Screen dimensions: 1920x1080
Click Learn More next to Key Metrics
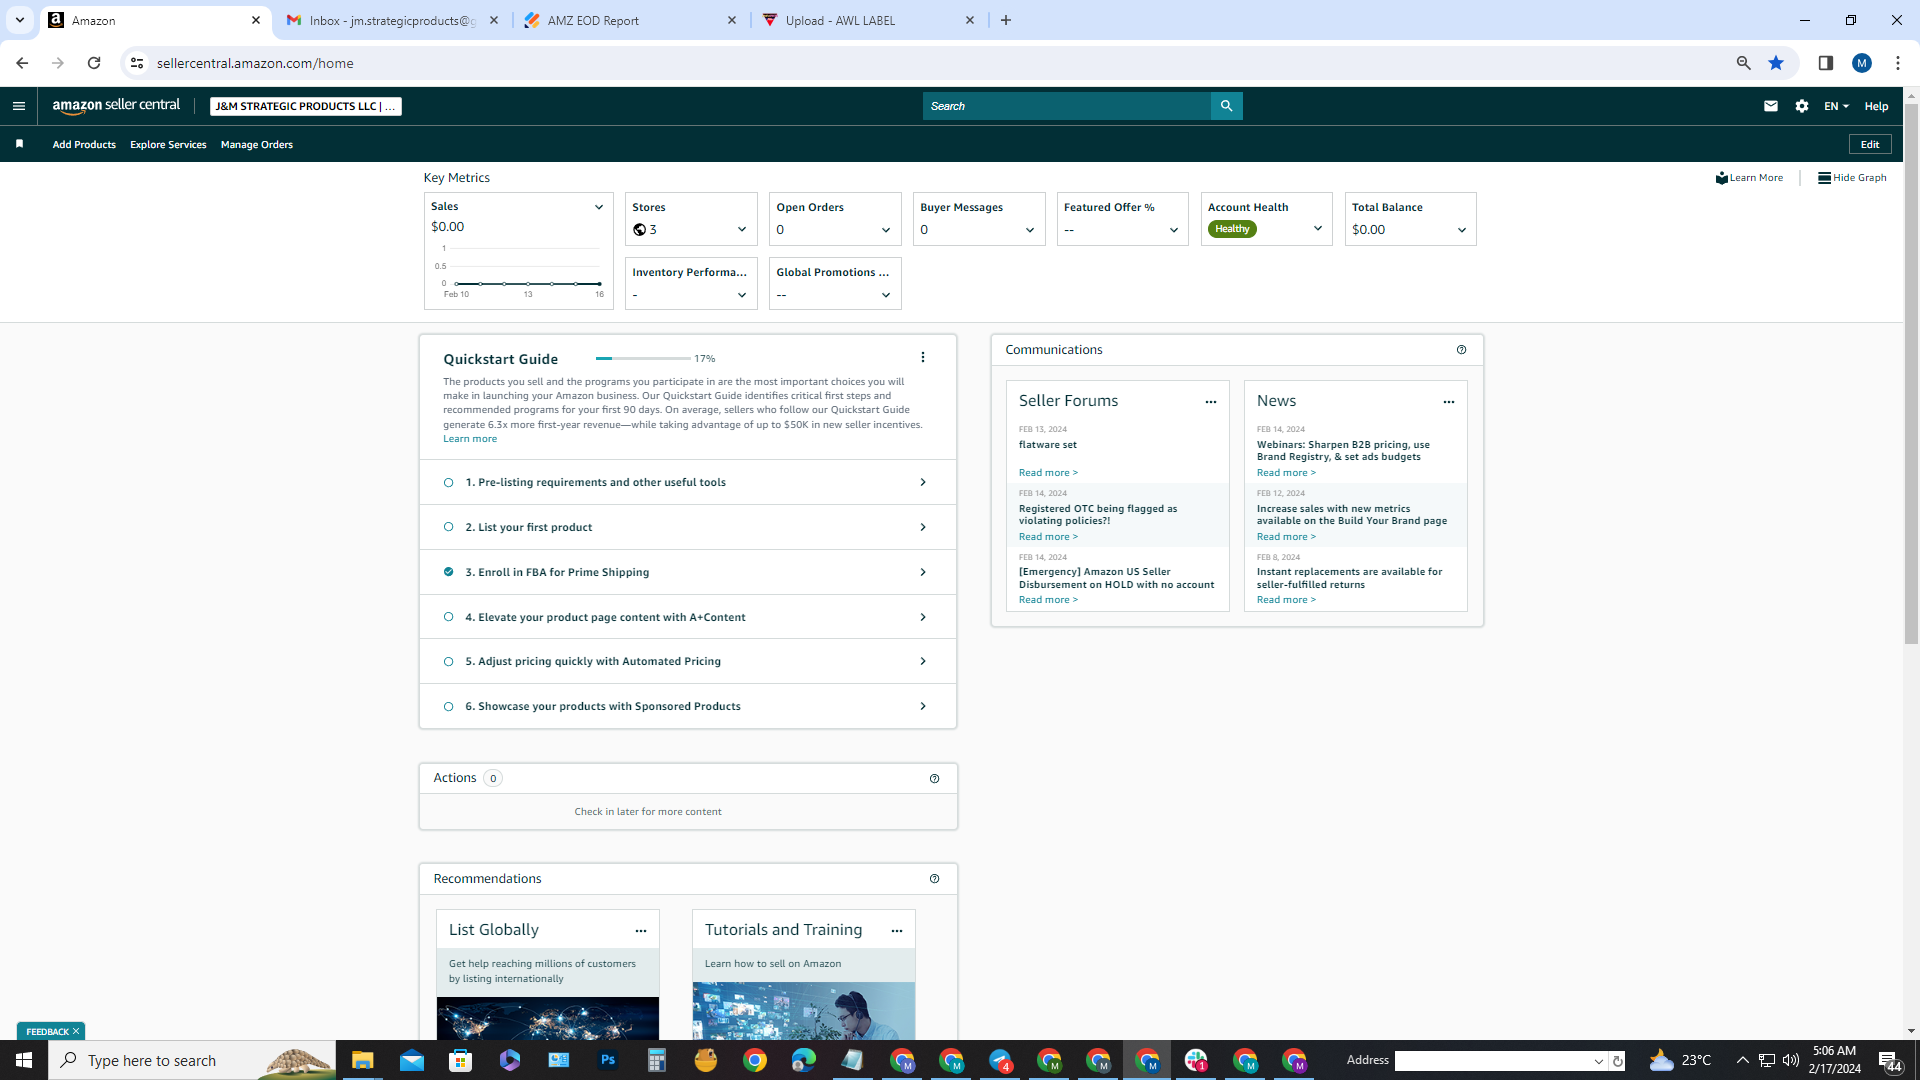1750,178
